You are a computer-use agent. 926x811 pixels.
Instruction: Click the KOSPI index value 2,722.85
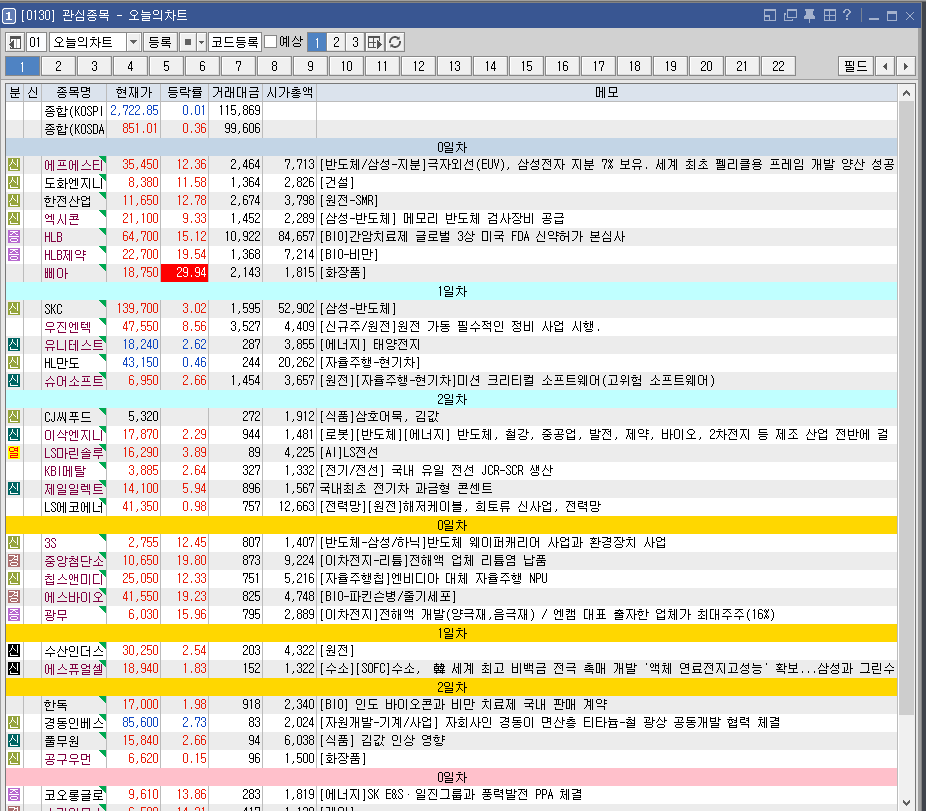(134, 110)
